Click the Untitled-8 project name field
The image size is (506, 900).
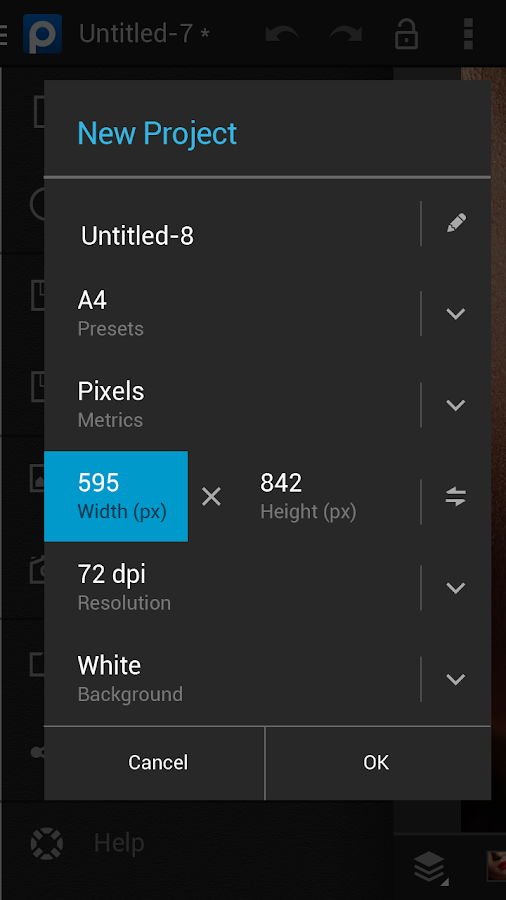coord(232,236)
